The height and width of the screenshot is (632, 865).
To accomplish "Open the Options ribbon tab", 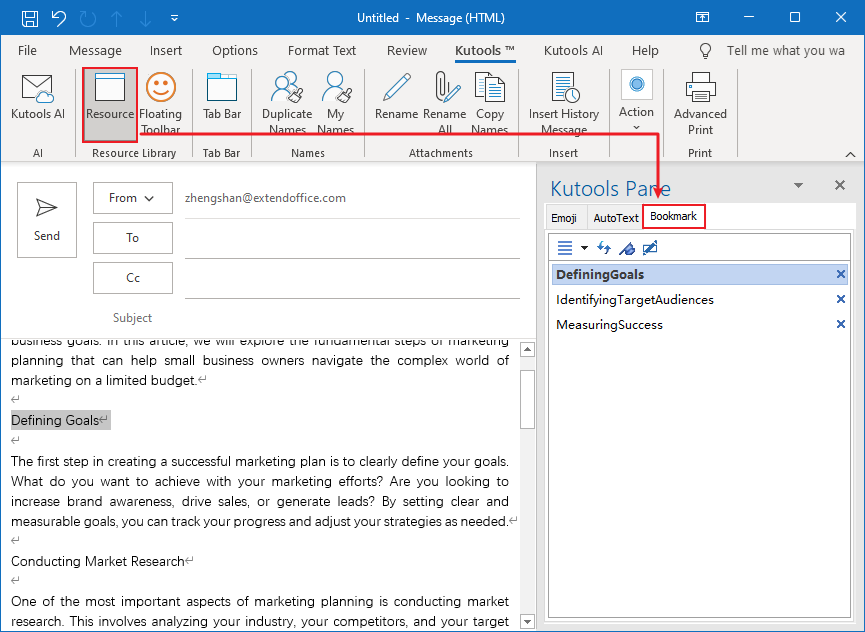I will coord(235,51).
